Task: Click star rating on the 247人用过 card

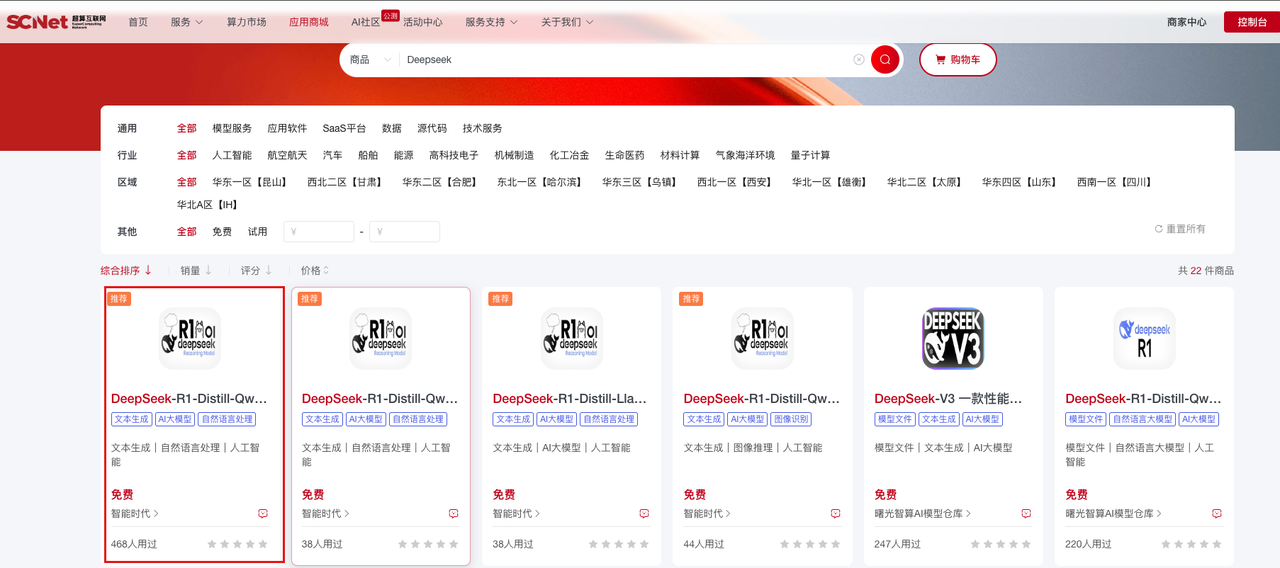Action: 1000,544
